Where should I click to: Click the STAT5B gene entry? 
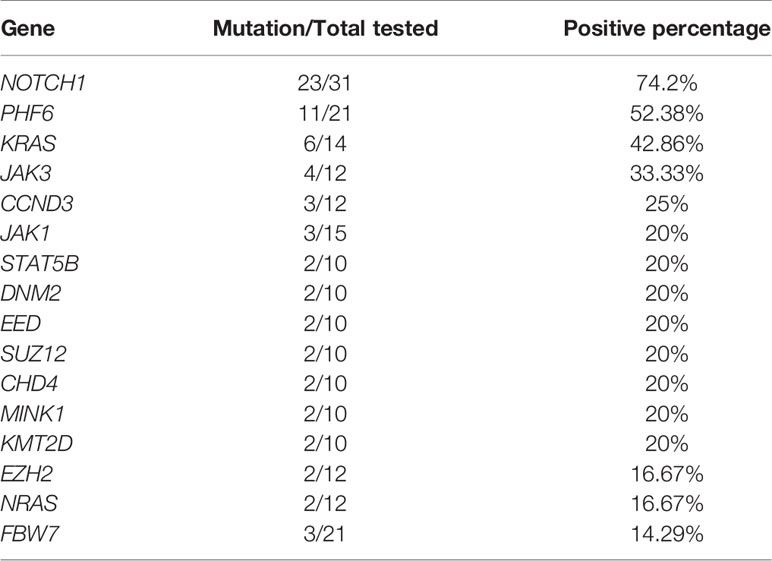pos(39,264)
